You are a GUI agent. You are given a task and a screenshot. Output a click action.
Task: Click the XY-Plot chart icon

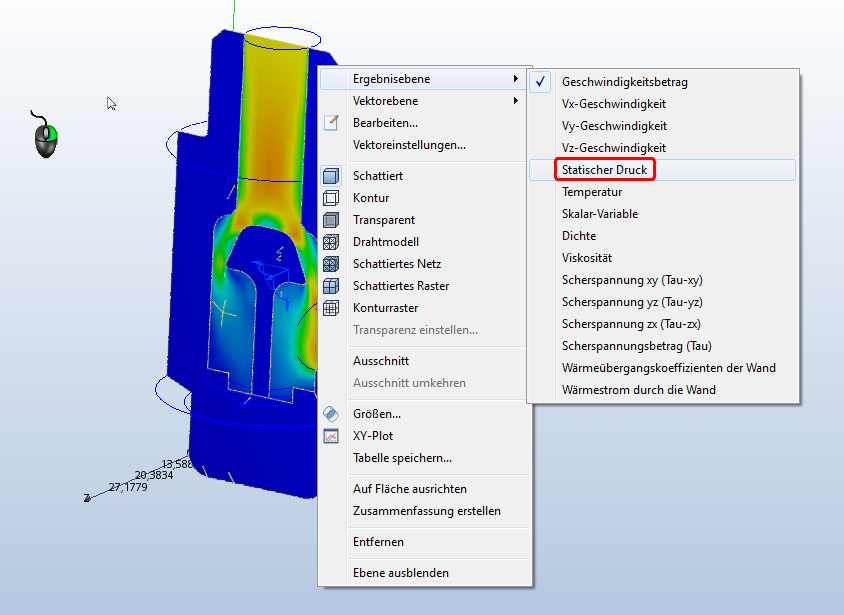coord(331,436)
